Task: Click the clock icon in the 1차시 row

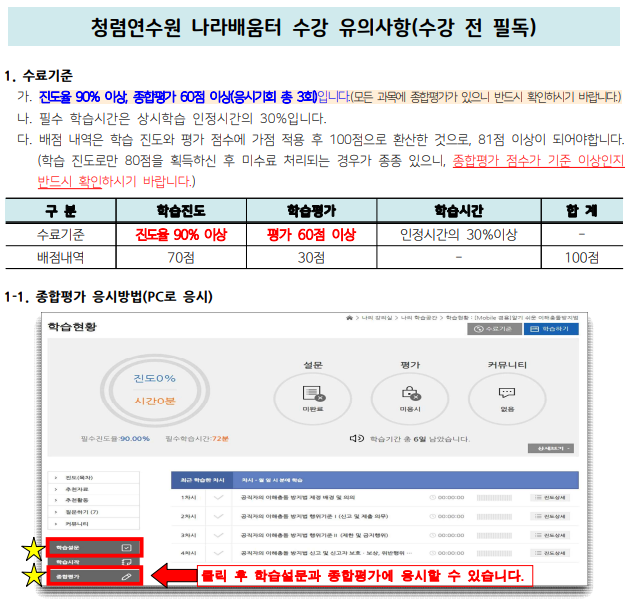Action: (432, 497)
